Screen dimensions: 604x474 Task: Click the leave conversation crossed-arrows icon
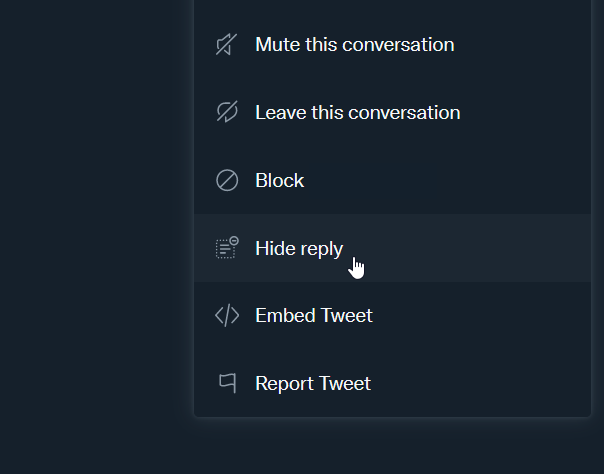[x=227, y=112]
